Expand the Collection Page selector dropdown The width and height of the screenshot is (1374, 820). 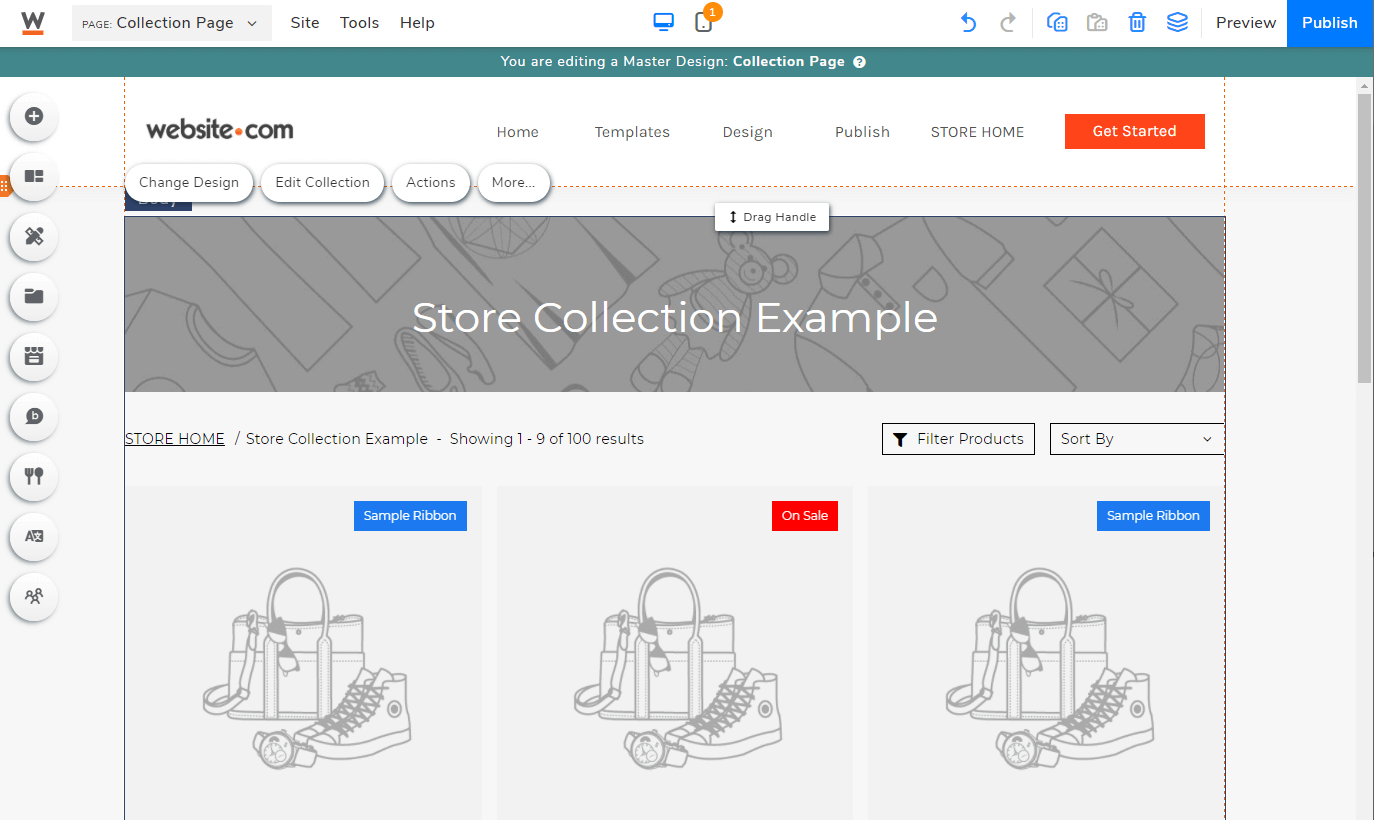click(x=172, y=22)
